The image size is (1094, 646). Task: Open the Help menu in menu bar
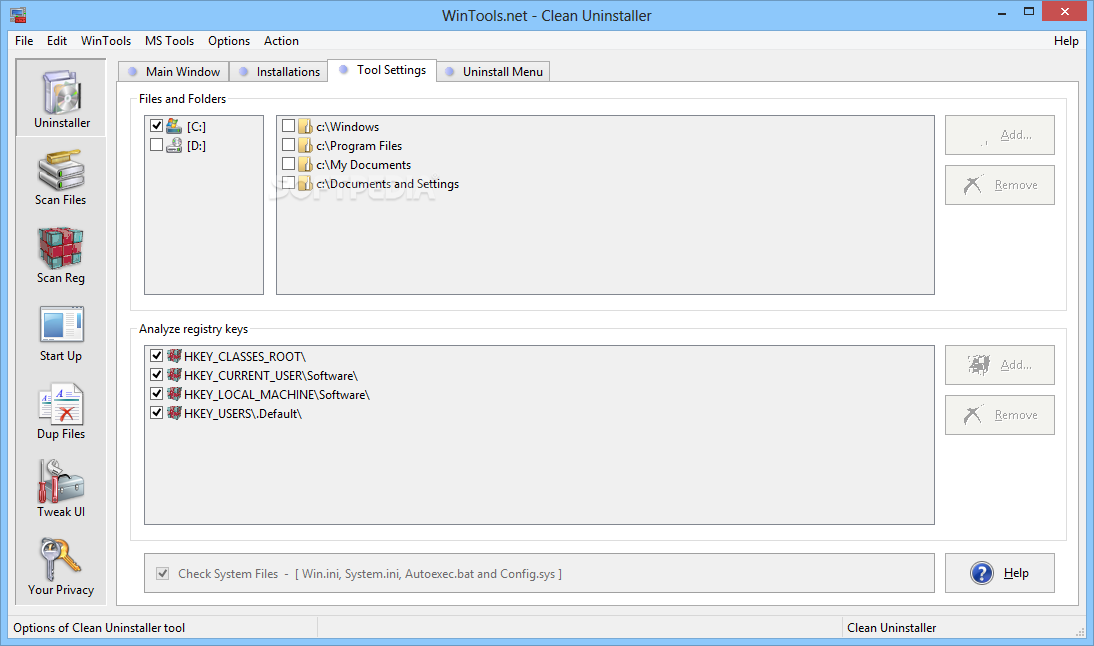click(x=1066, y=40)
